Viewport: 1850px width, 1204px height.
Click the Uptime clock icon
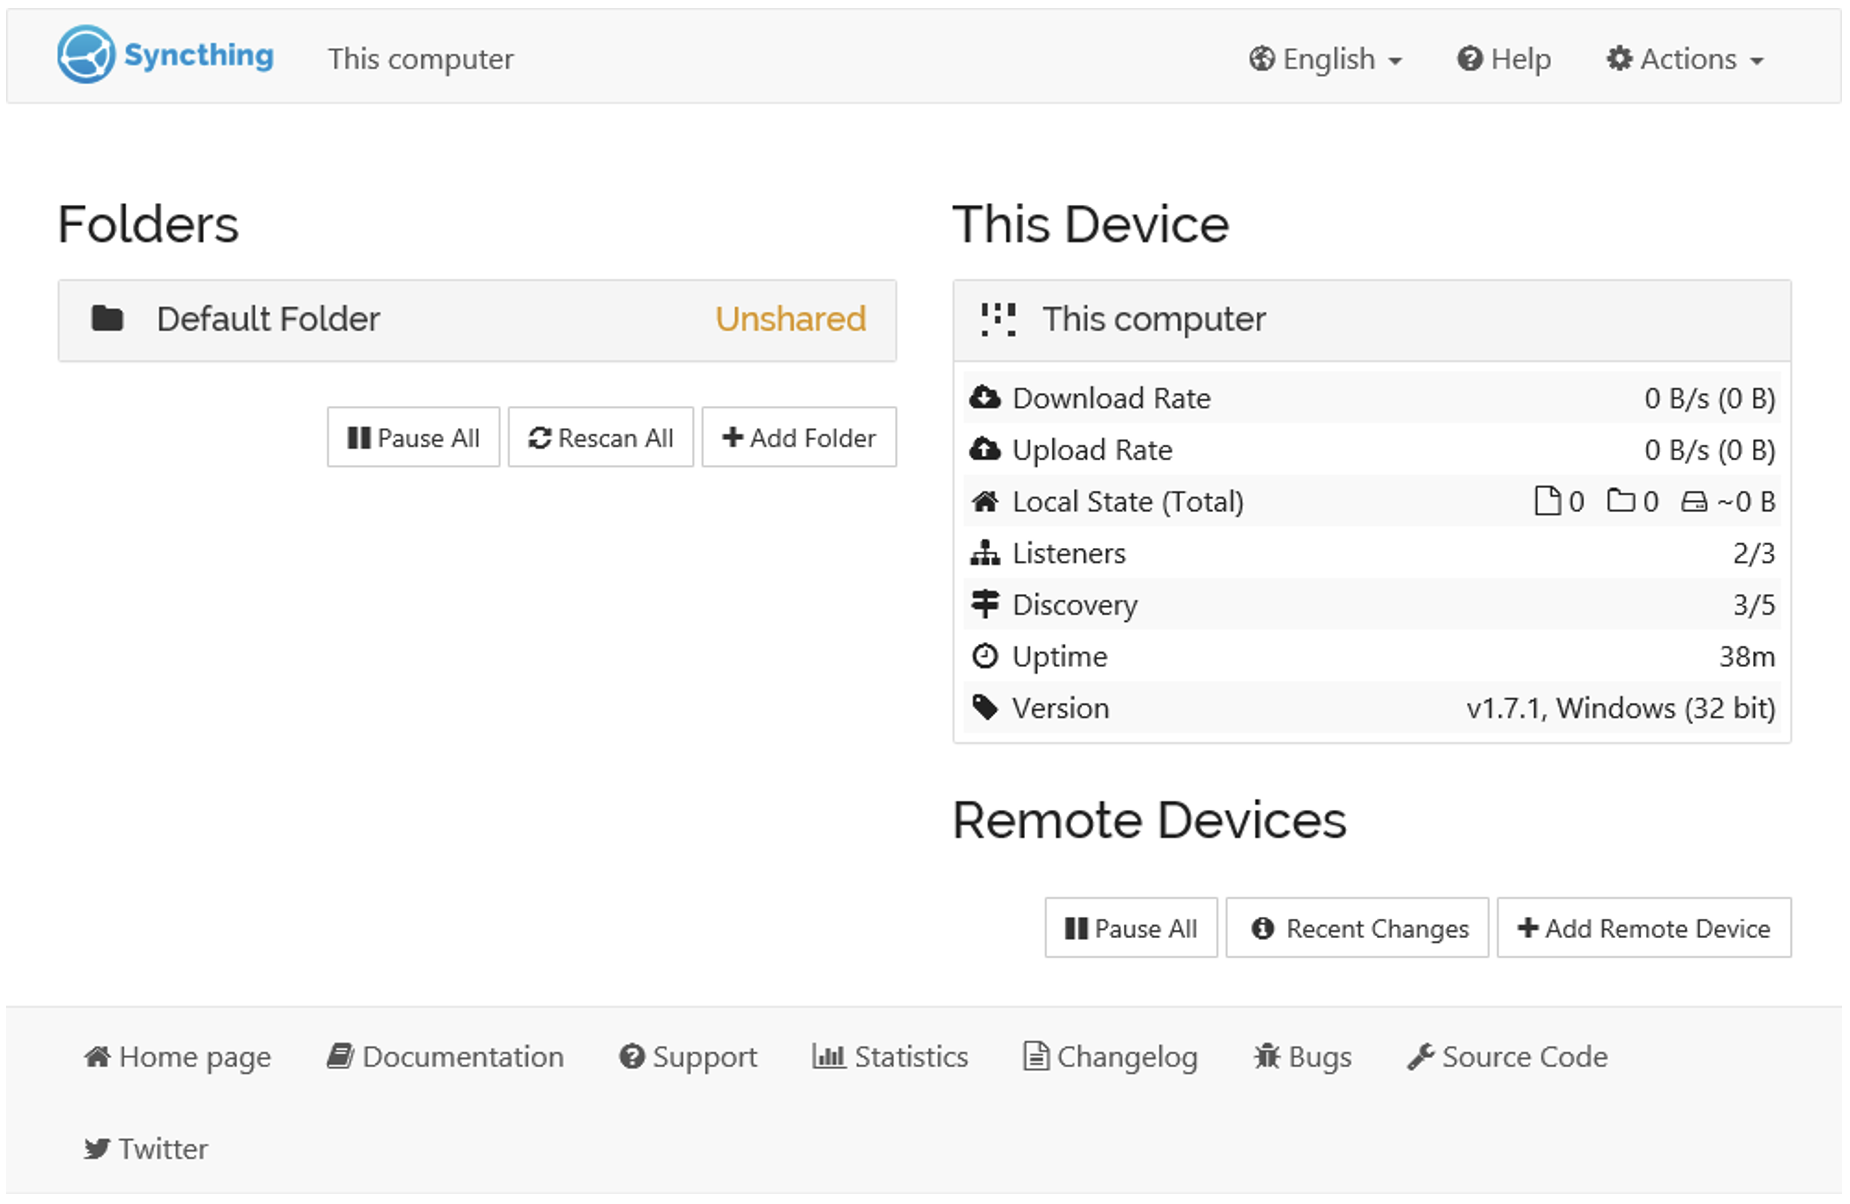click(986, 655)
